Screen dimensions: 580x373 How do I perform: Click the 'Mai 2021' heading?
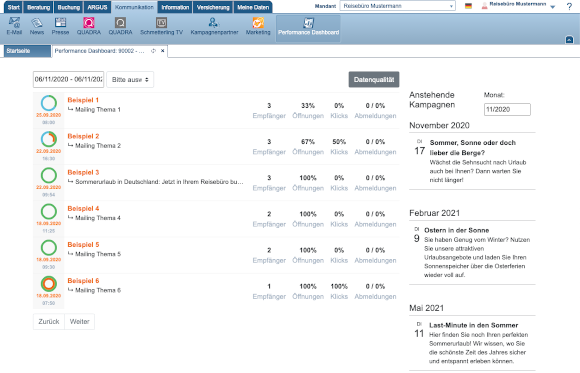click(426, 308)
